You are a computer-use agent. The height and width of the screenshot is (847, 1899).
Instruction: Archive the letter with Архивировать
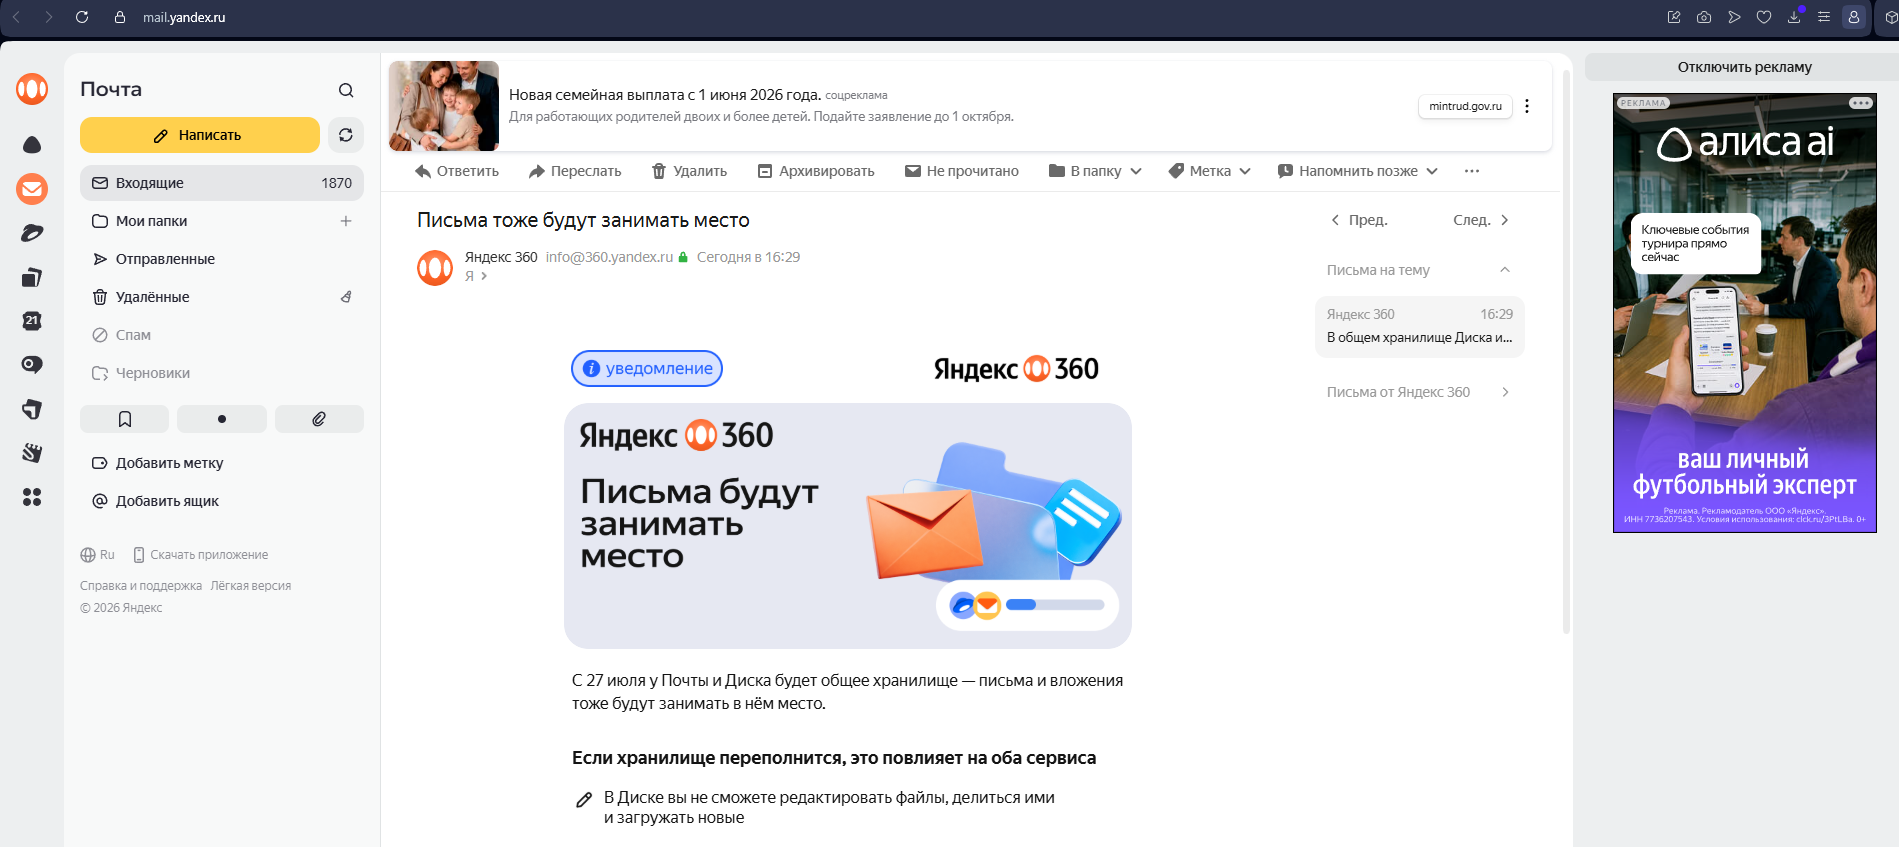point(816,171)
